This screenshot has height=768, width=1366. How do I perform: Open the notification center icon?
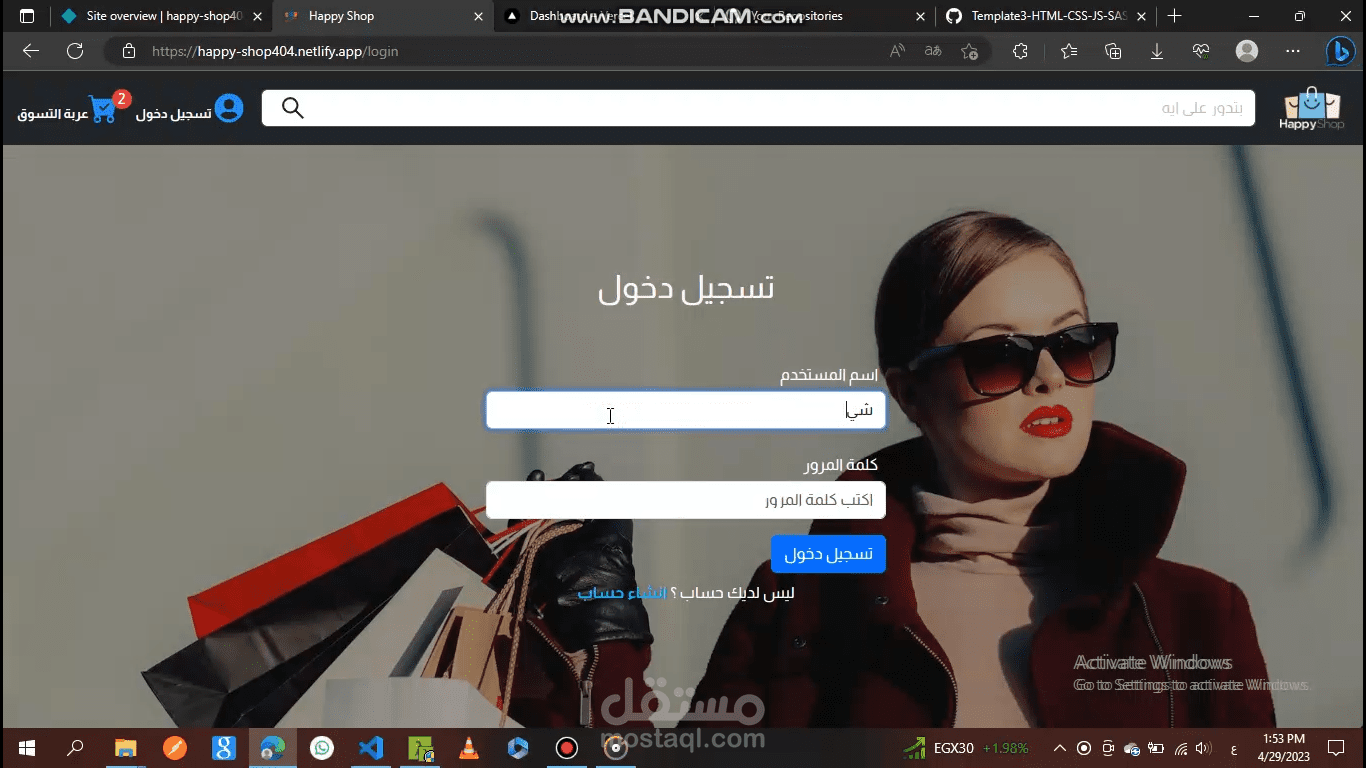point(1336,748)
